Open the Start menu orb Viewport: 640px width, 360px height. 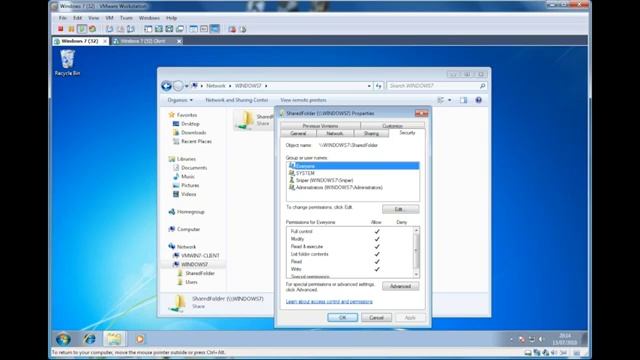63,339
